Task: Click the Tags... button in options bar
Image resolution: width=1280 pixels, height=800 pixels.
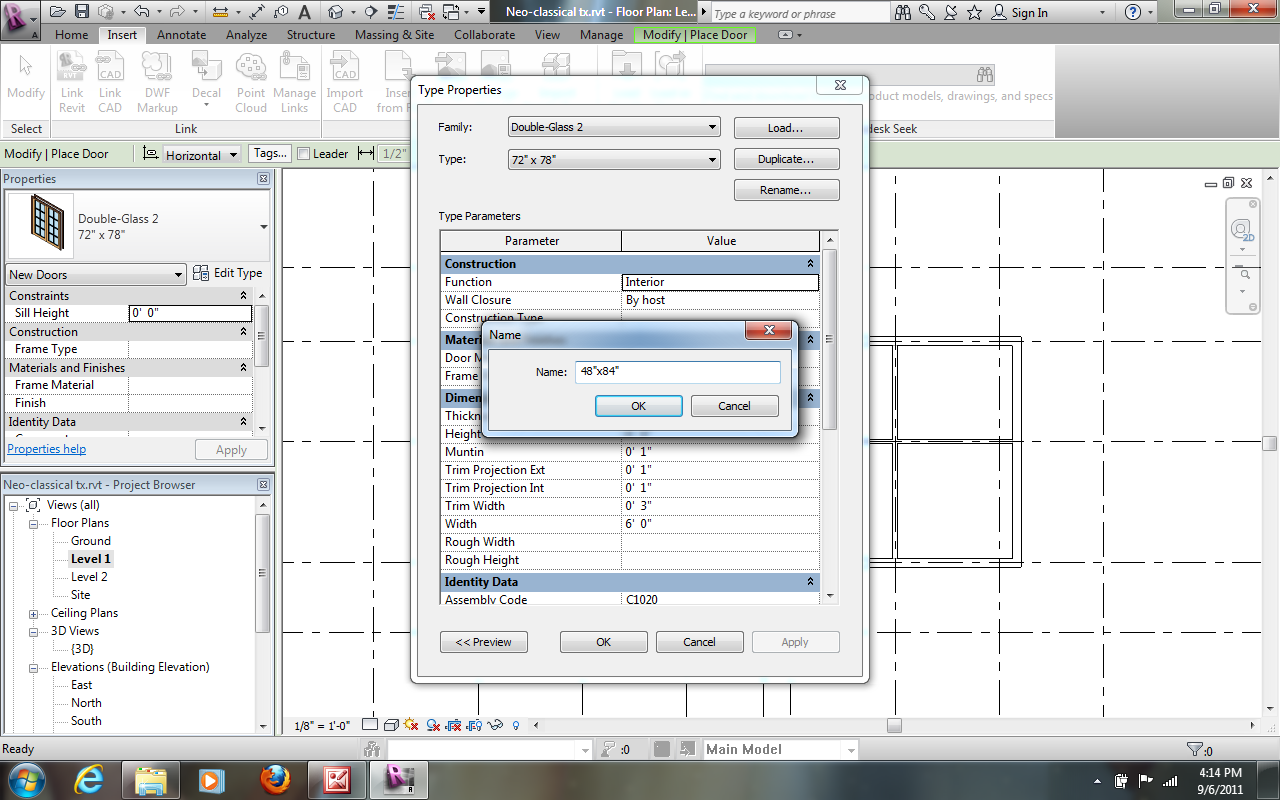Action: pyautogui.click(x=270, y=154)
